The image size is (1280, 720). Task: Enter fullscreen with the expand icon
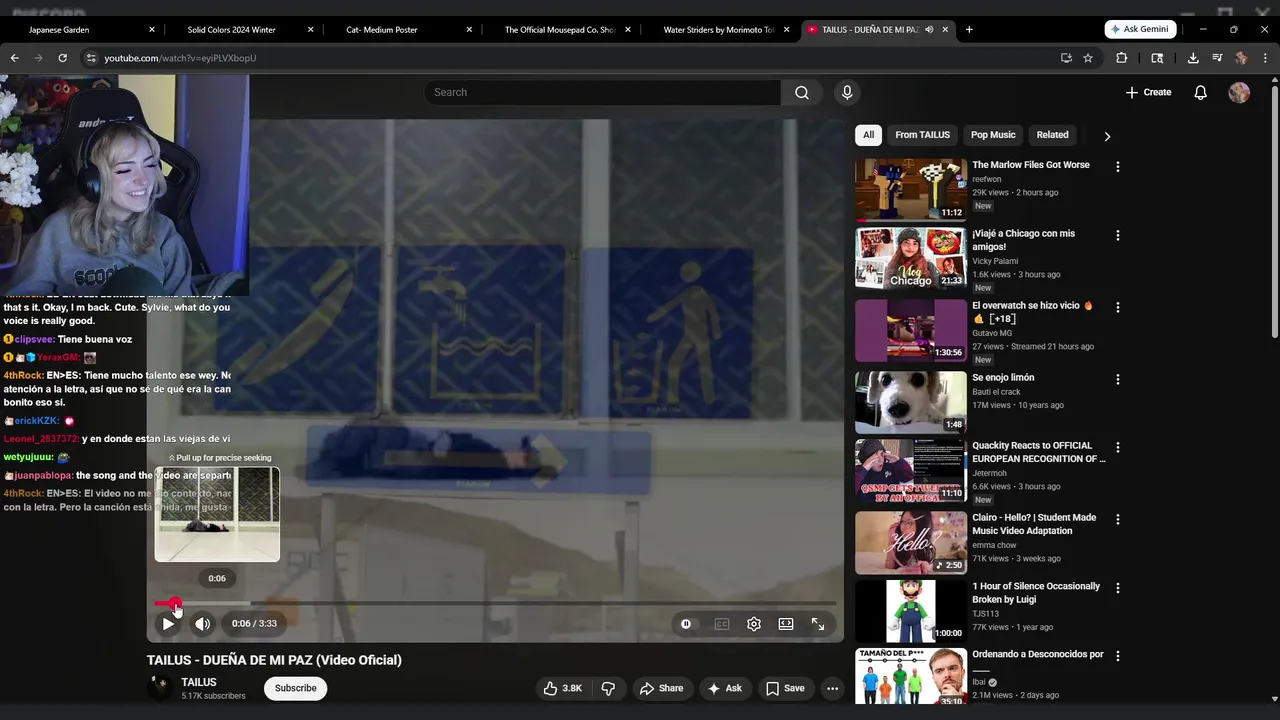pos(818,624)
